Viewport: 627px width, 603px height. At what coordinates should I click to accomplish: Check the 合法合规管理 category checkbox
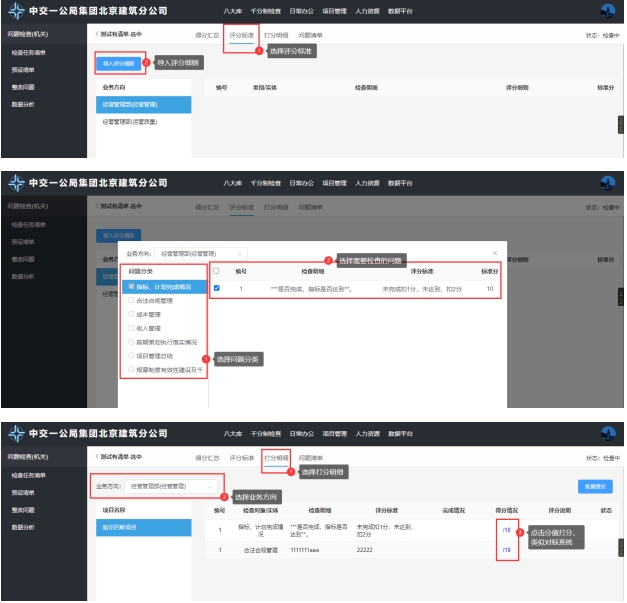(x=131, y=299)
